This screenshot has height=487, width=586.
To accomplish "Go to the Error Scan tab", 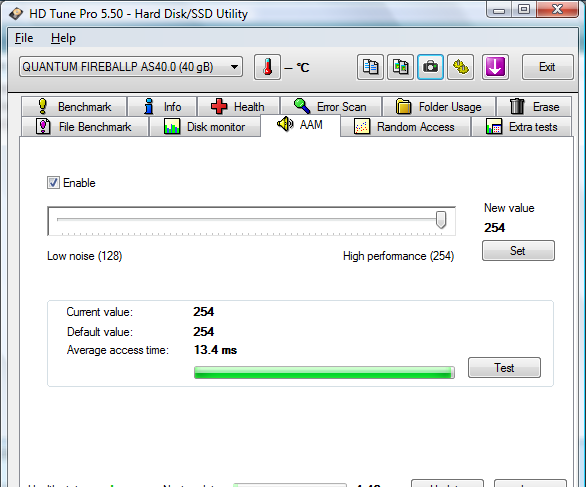I will 331,107.
